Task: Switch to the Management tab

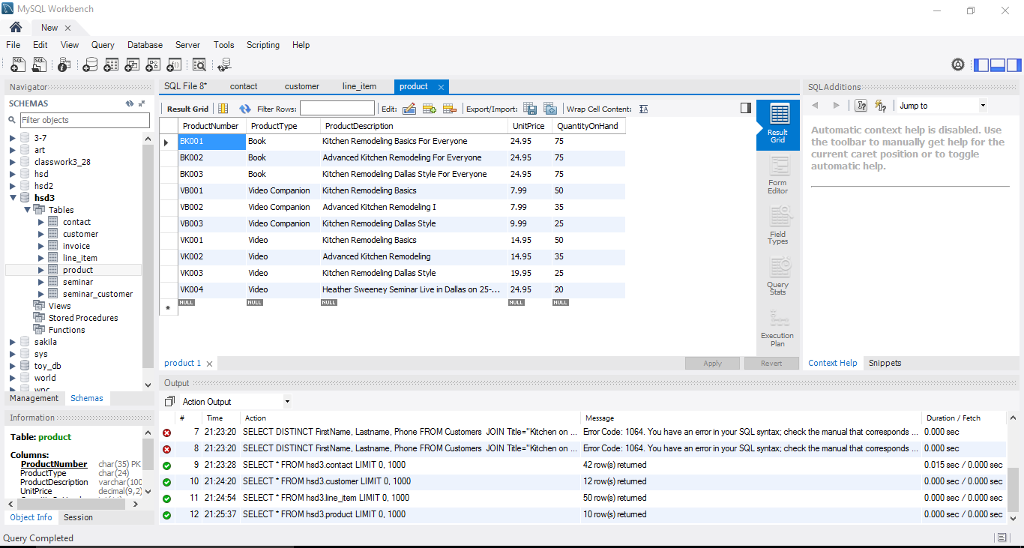Action: pos(34,398)
